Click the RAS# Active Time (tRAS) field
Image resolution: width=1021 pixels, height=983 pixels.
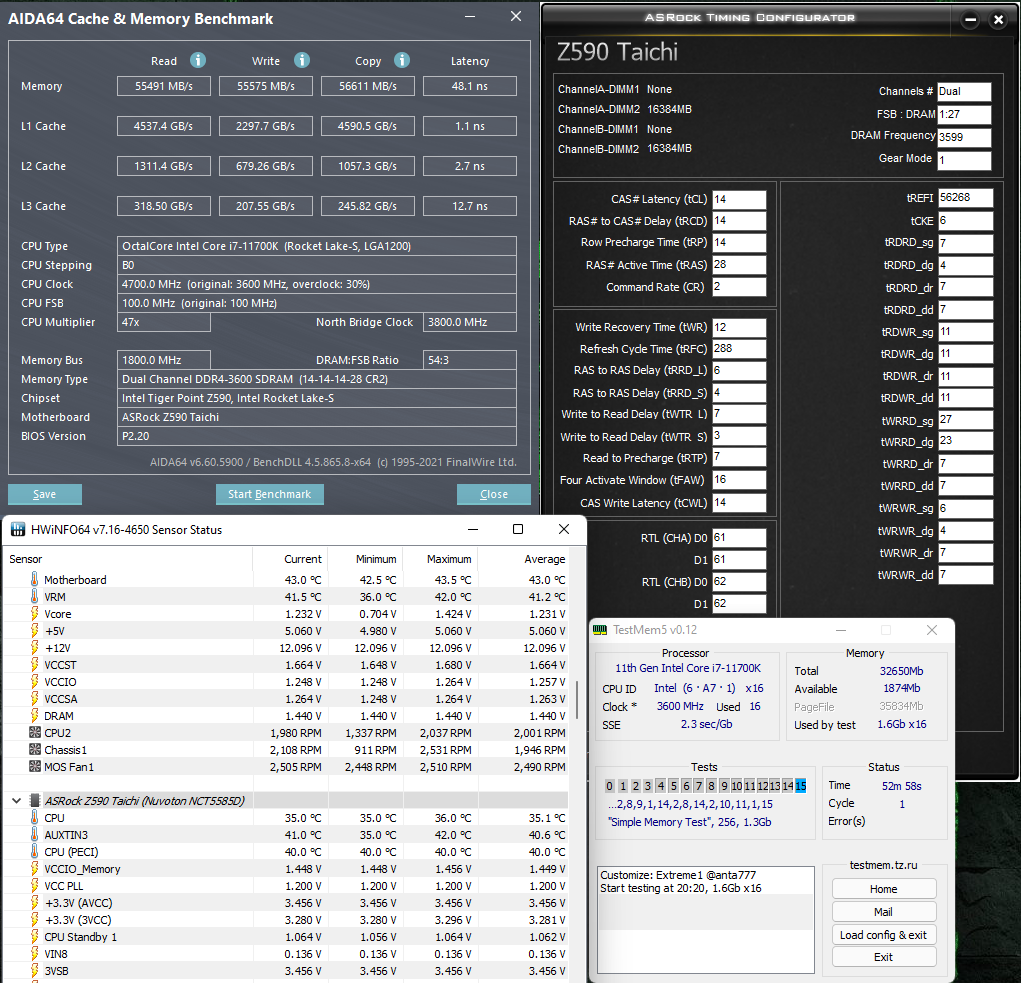739,264
